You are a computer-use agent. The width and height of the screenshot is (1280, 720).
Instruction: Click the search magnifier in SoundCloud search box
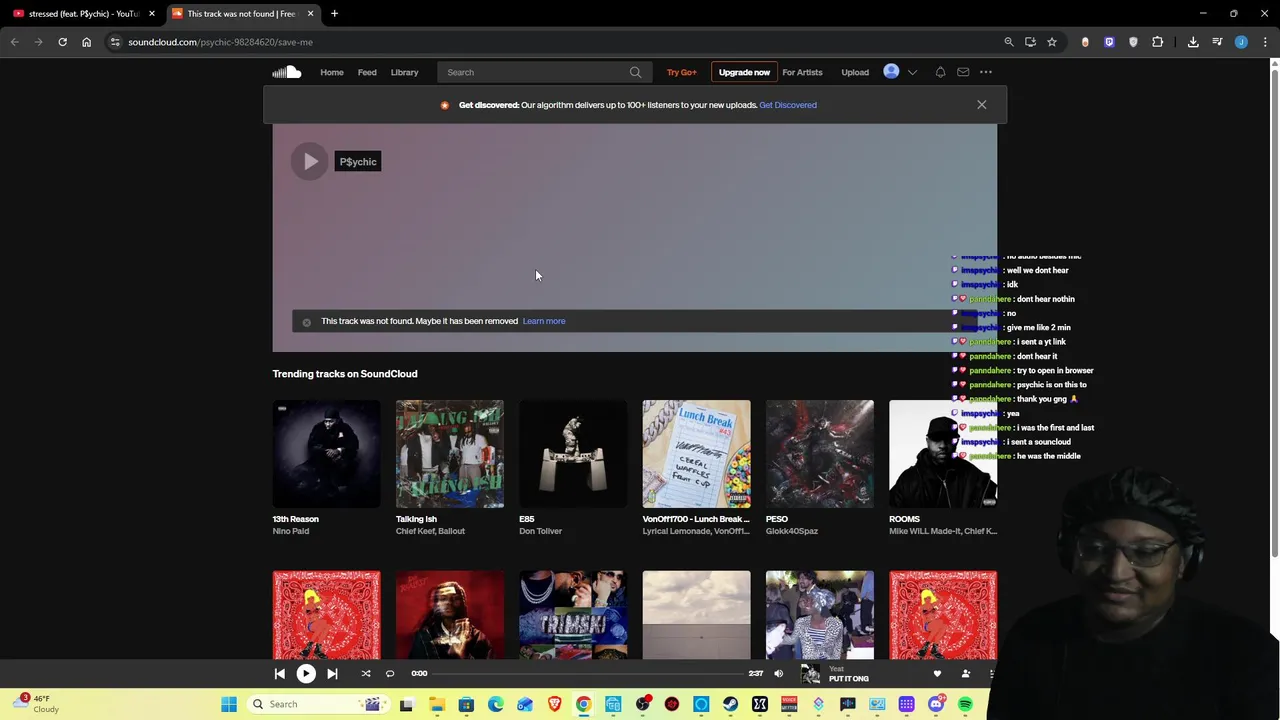635,72
